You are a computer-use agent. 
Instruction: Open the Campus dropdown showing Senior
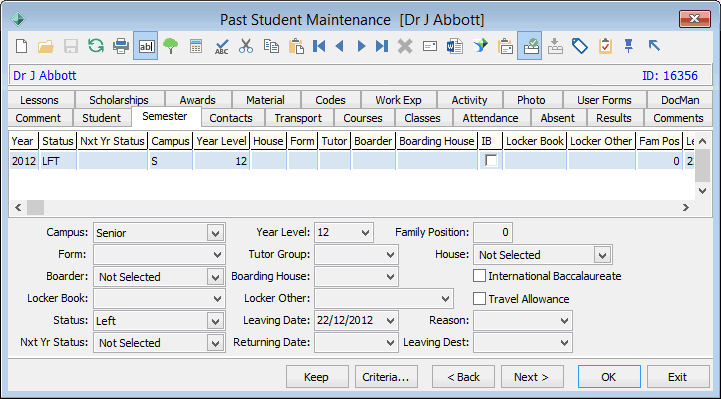click(x=215, y=233)
